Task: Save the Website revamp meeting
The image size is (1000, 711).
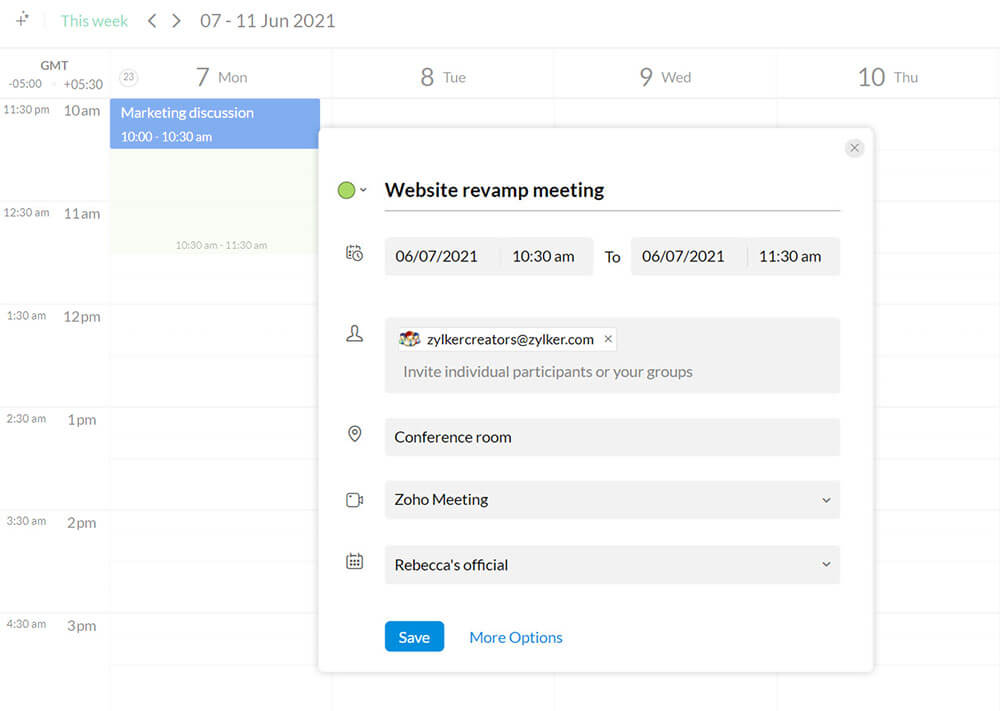Action: (414, 637)
